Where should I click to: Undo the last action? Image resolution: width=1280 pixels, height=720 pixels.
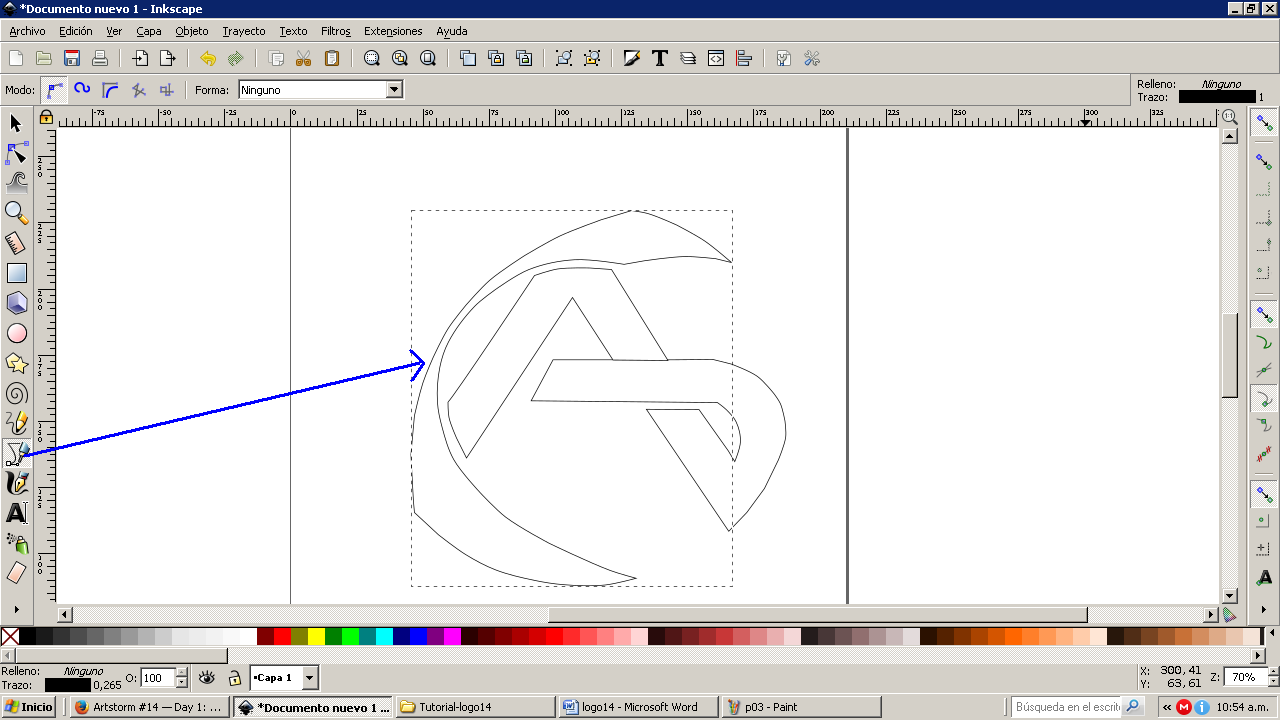(x=208, y=58)
